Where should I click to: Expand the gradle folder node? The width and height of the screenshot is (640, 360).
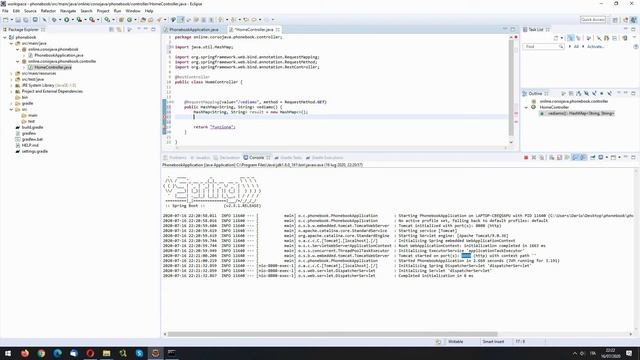point(11,103)
